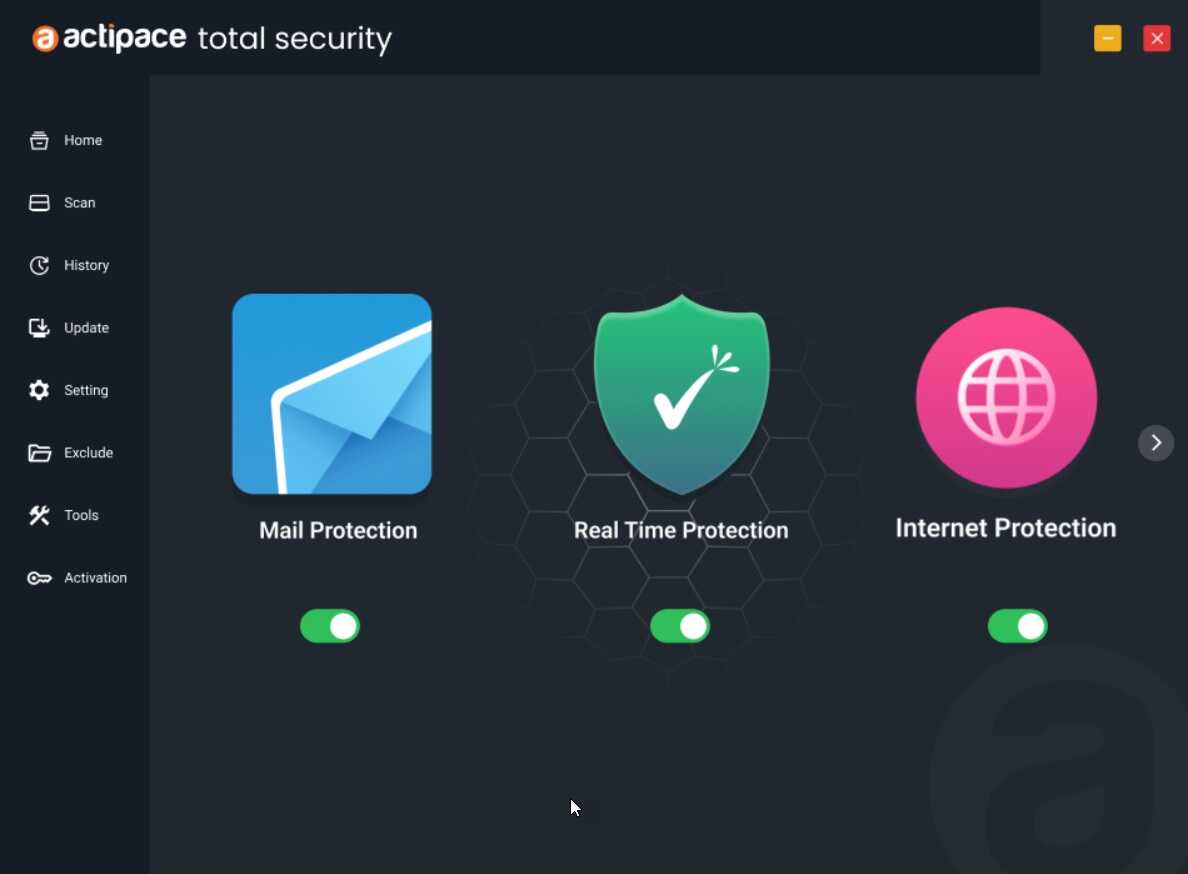Turn off Real Time Protection switch

click(680, 626)
